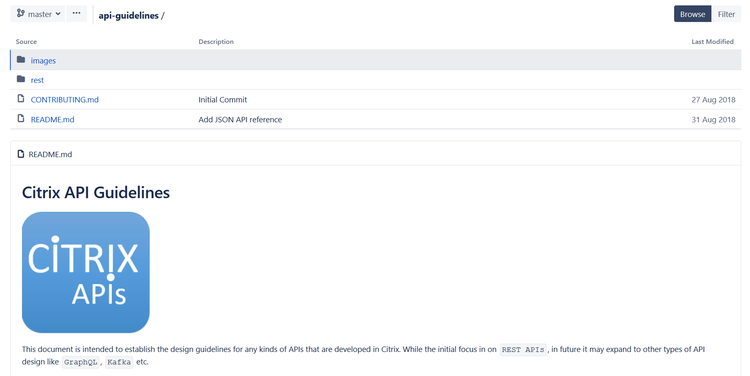Click the Source column header
The image size is (750, 376).
pos(26,42)
